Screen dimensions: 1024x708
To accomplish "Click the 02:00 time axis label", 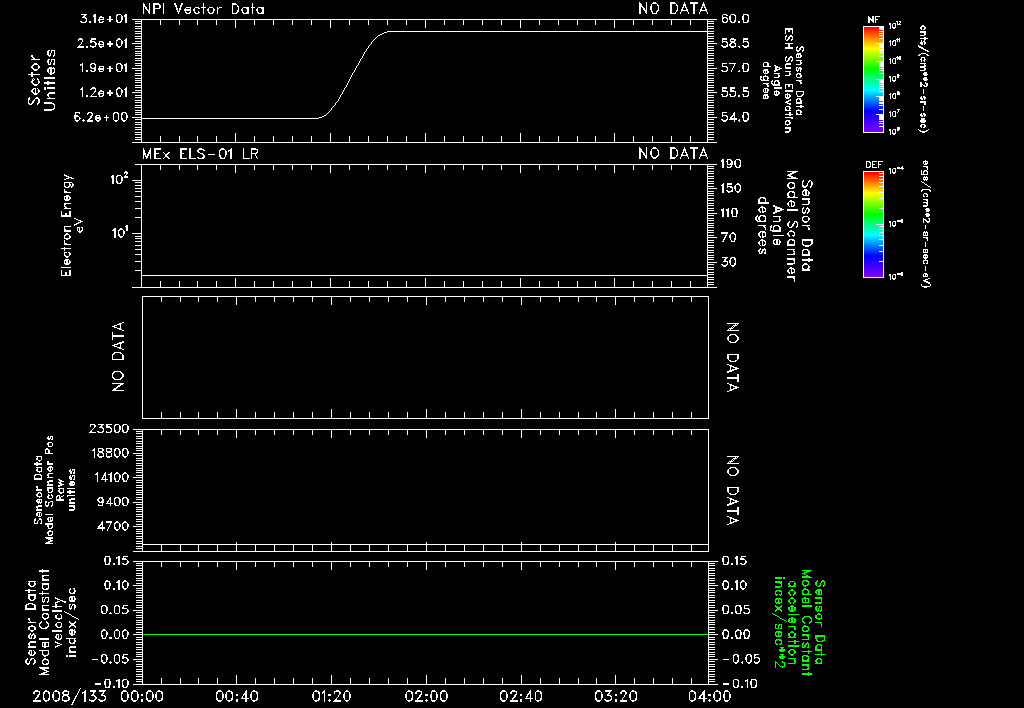I will coord(426,696).
